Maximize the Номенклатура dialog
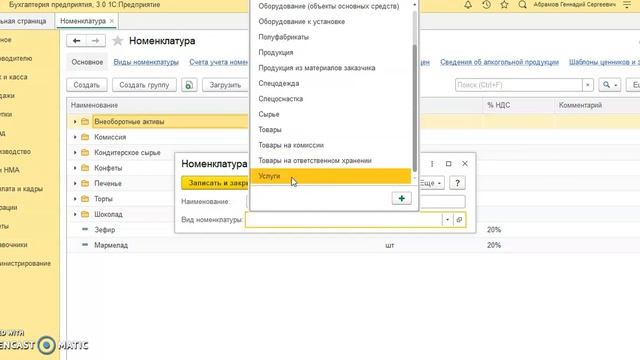Screen dimensions: 640x360 (x=449, y=164)
